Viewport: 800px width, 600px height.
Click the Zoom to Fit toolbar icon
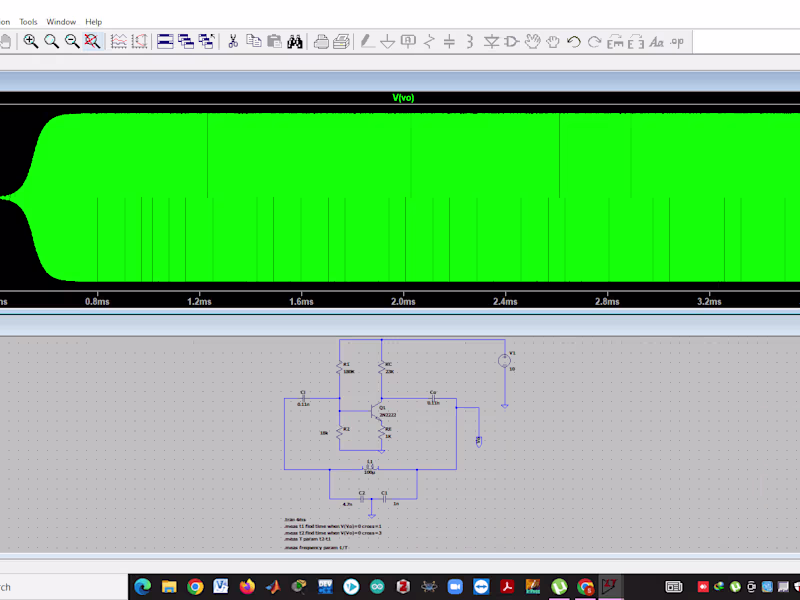click(x=92, y=41)
